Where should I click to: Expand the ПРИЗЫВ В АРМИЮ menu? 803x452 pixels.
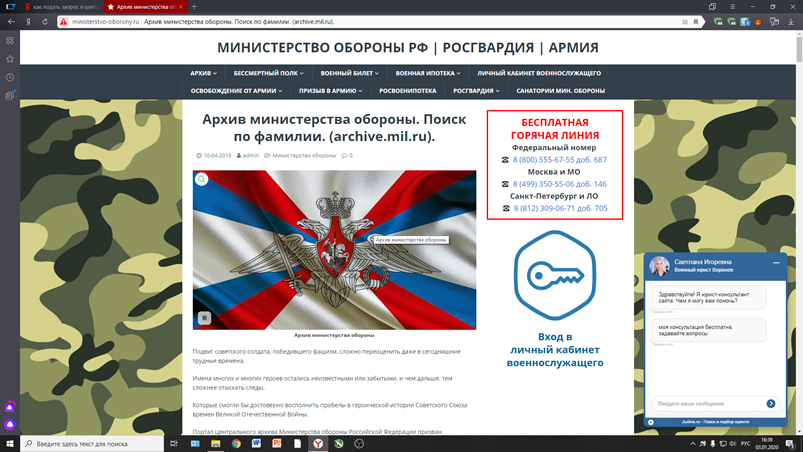[x=330, y=91]
